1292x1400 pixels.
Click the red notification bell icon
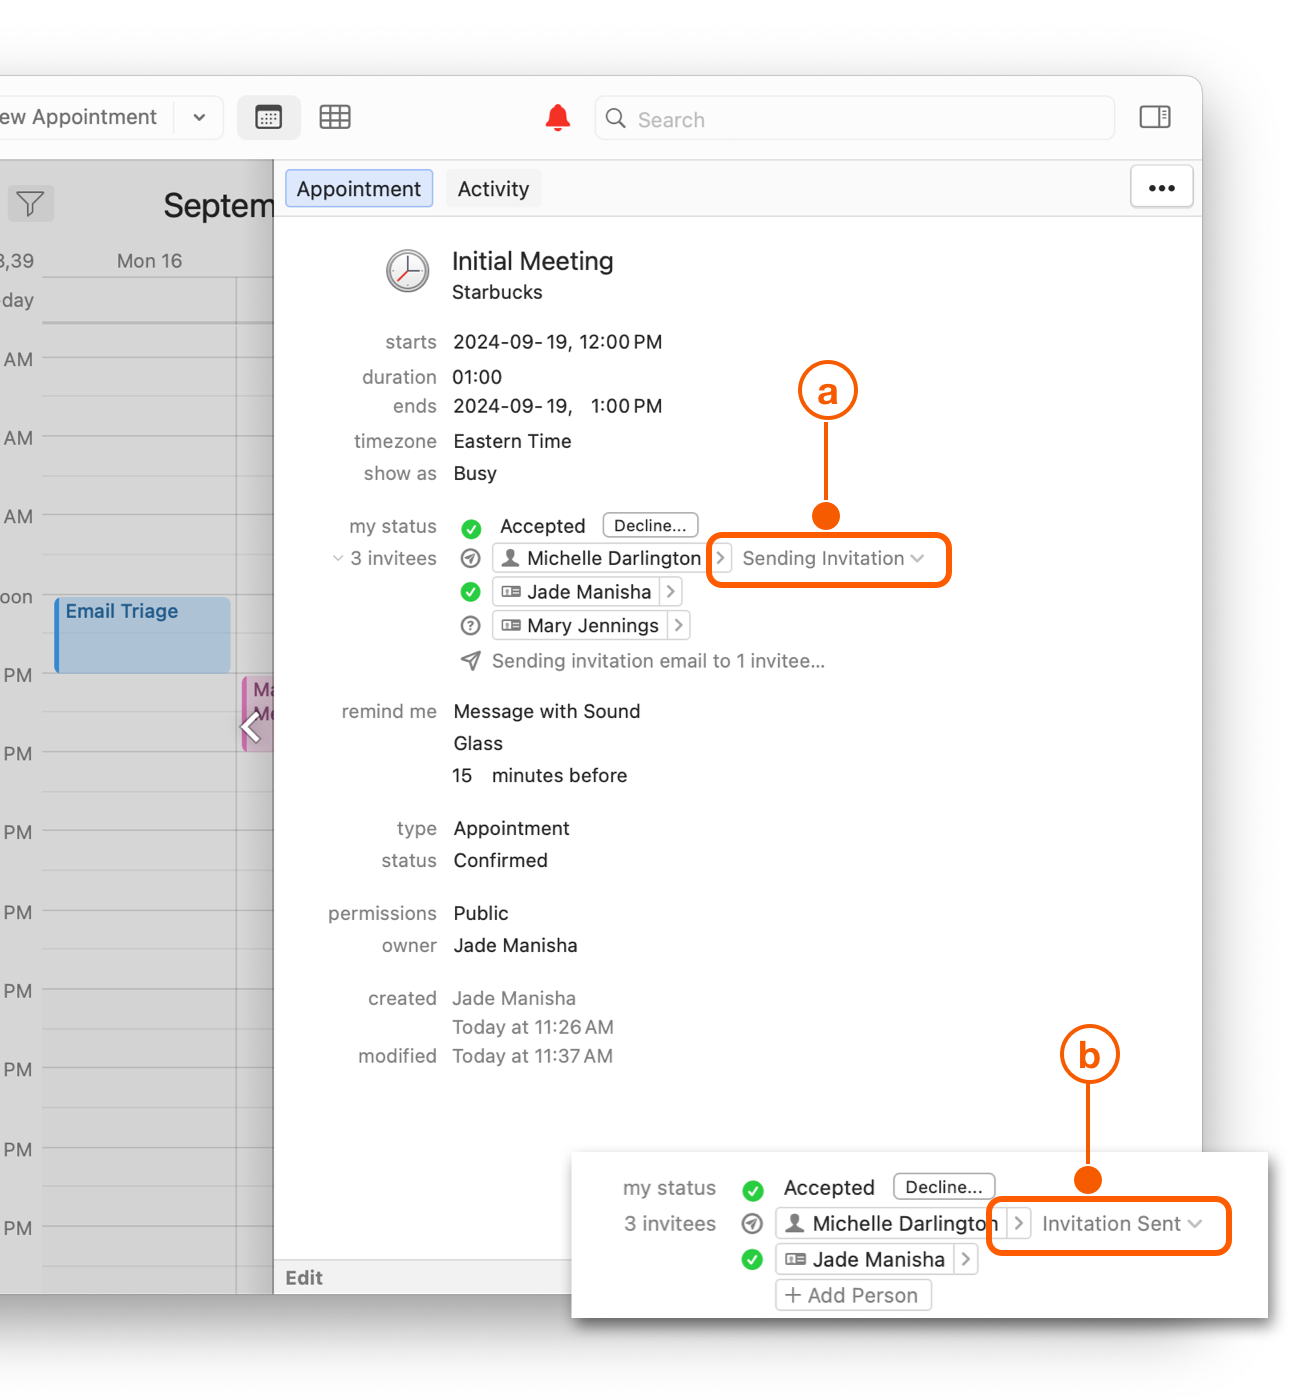pyautogui.click(x=557, y=118)
